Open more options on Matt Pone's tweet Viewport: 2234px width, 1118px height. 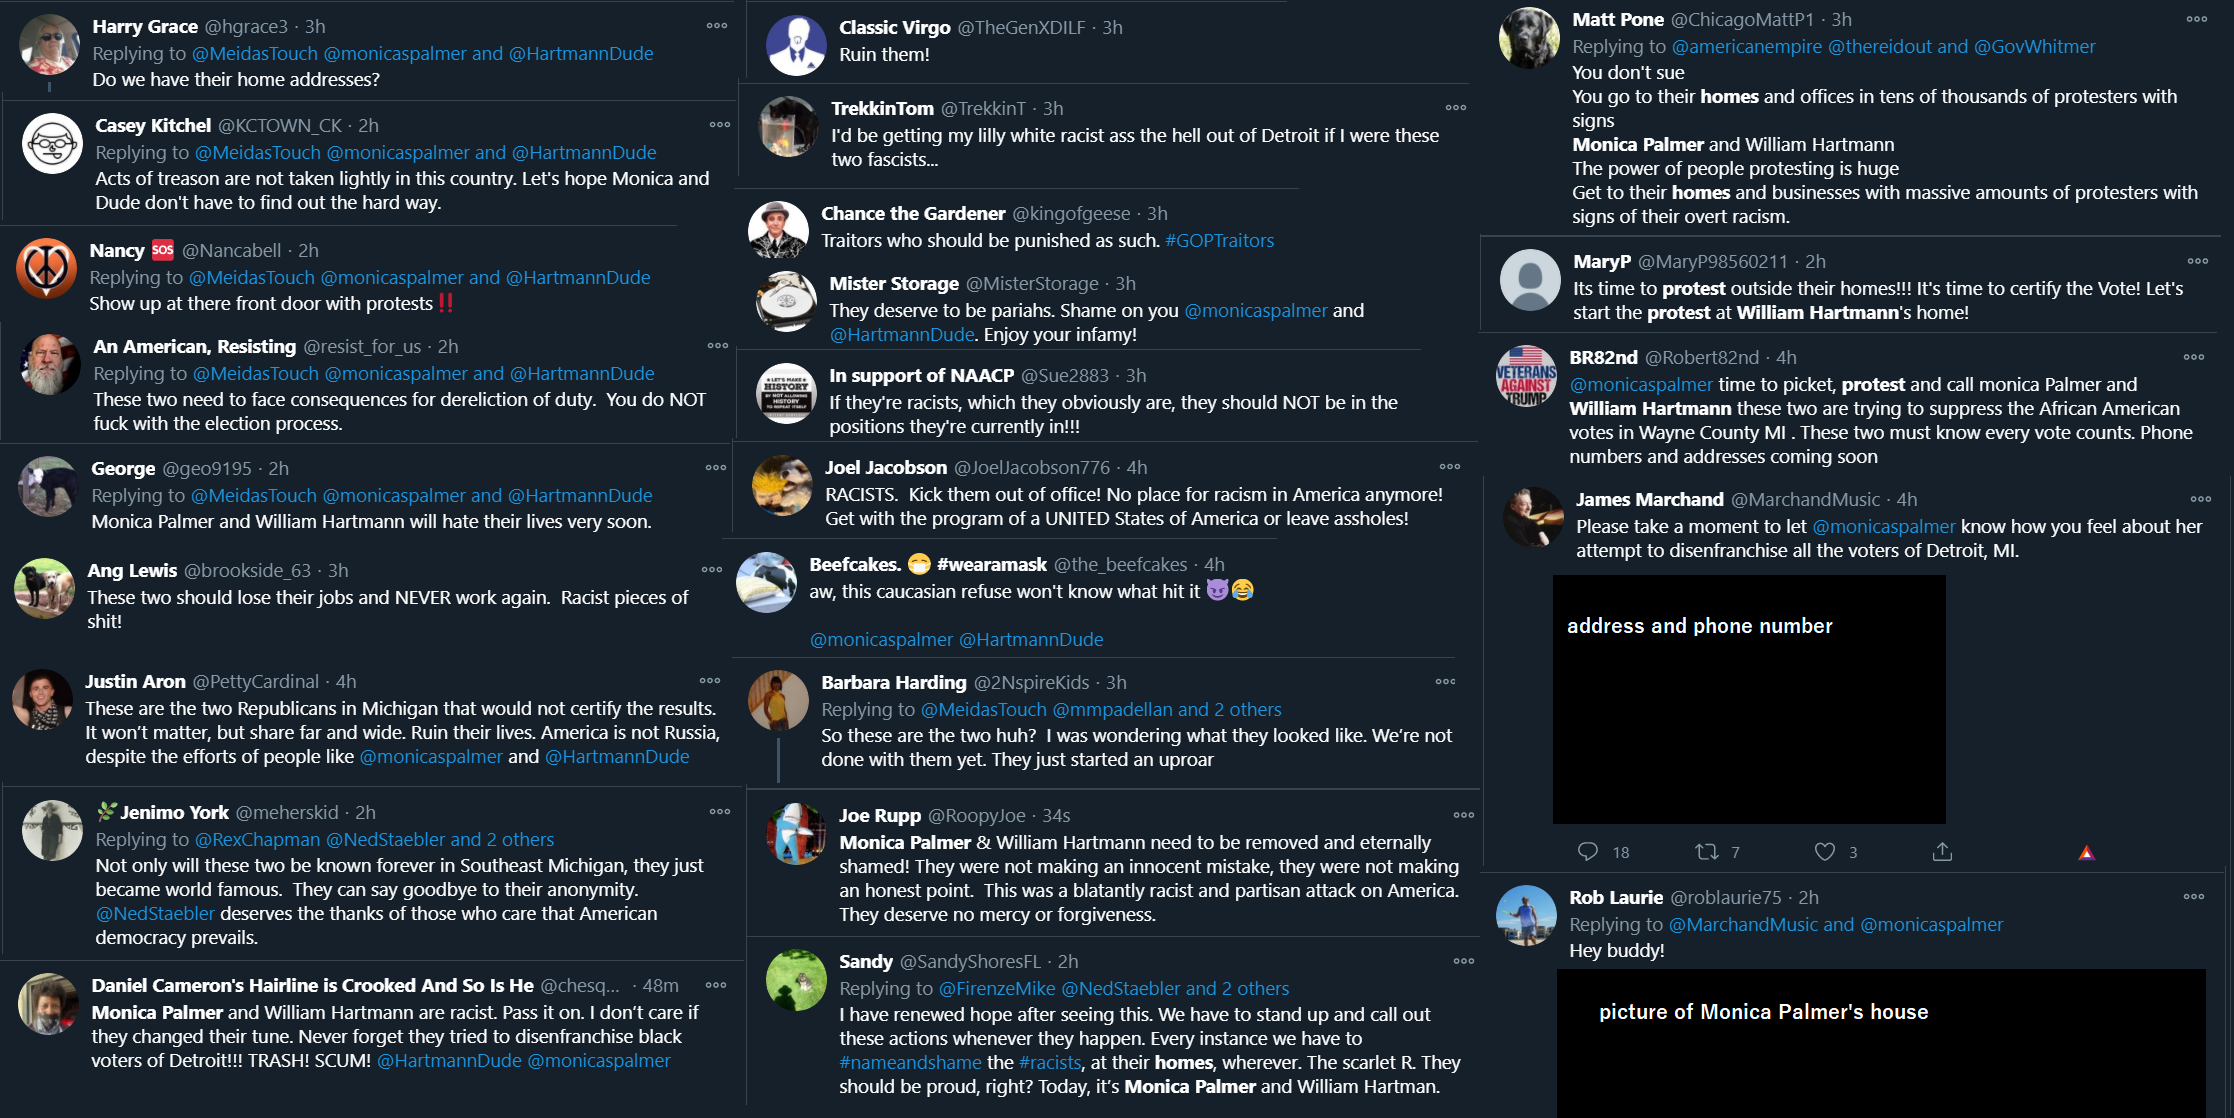[2197, 19]
